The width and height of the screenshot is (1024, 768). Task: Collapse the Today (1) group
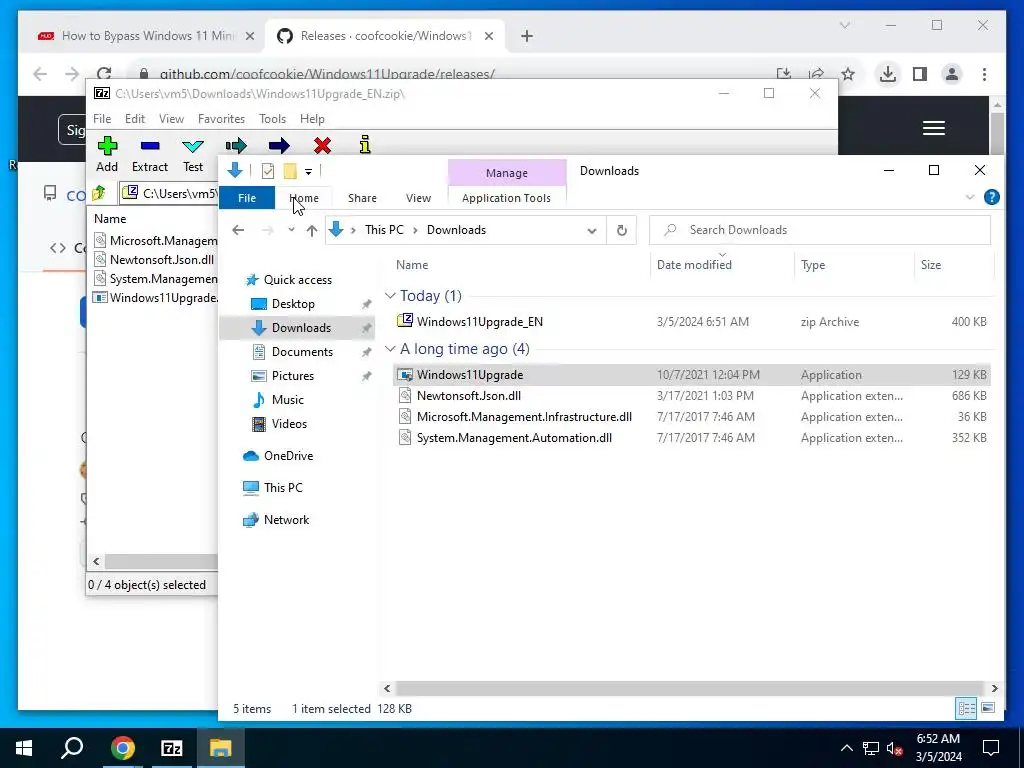click(x=390, y=296)
